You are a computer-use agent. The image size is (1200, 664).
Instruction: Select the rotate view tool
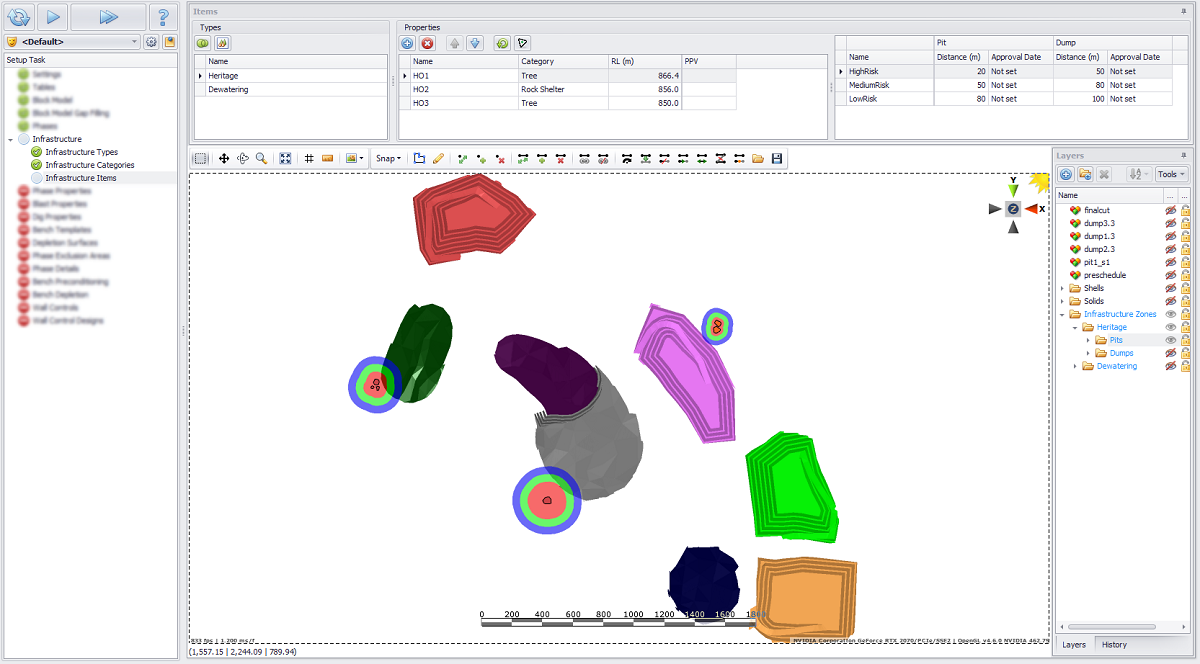coord(243,158)
